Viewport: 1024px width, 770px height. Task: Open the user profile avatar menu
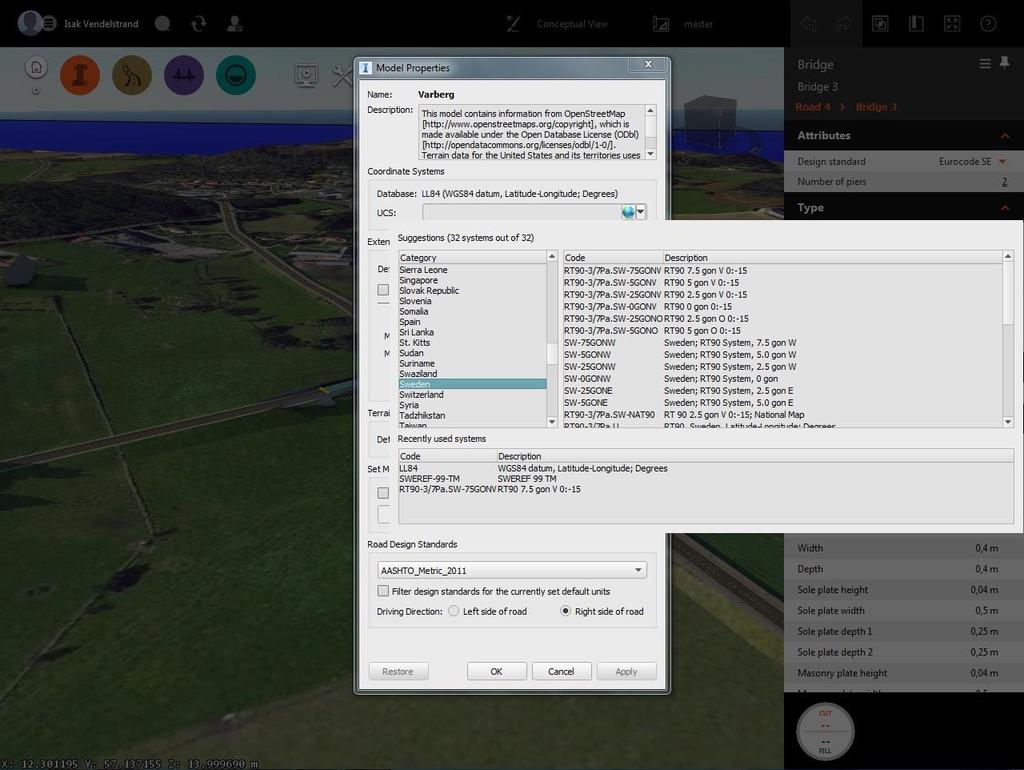coord(30,23)
